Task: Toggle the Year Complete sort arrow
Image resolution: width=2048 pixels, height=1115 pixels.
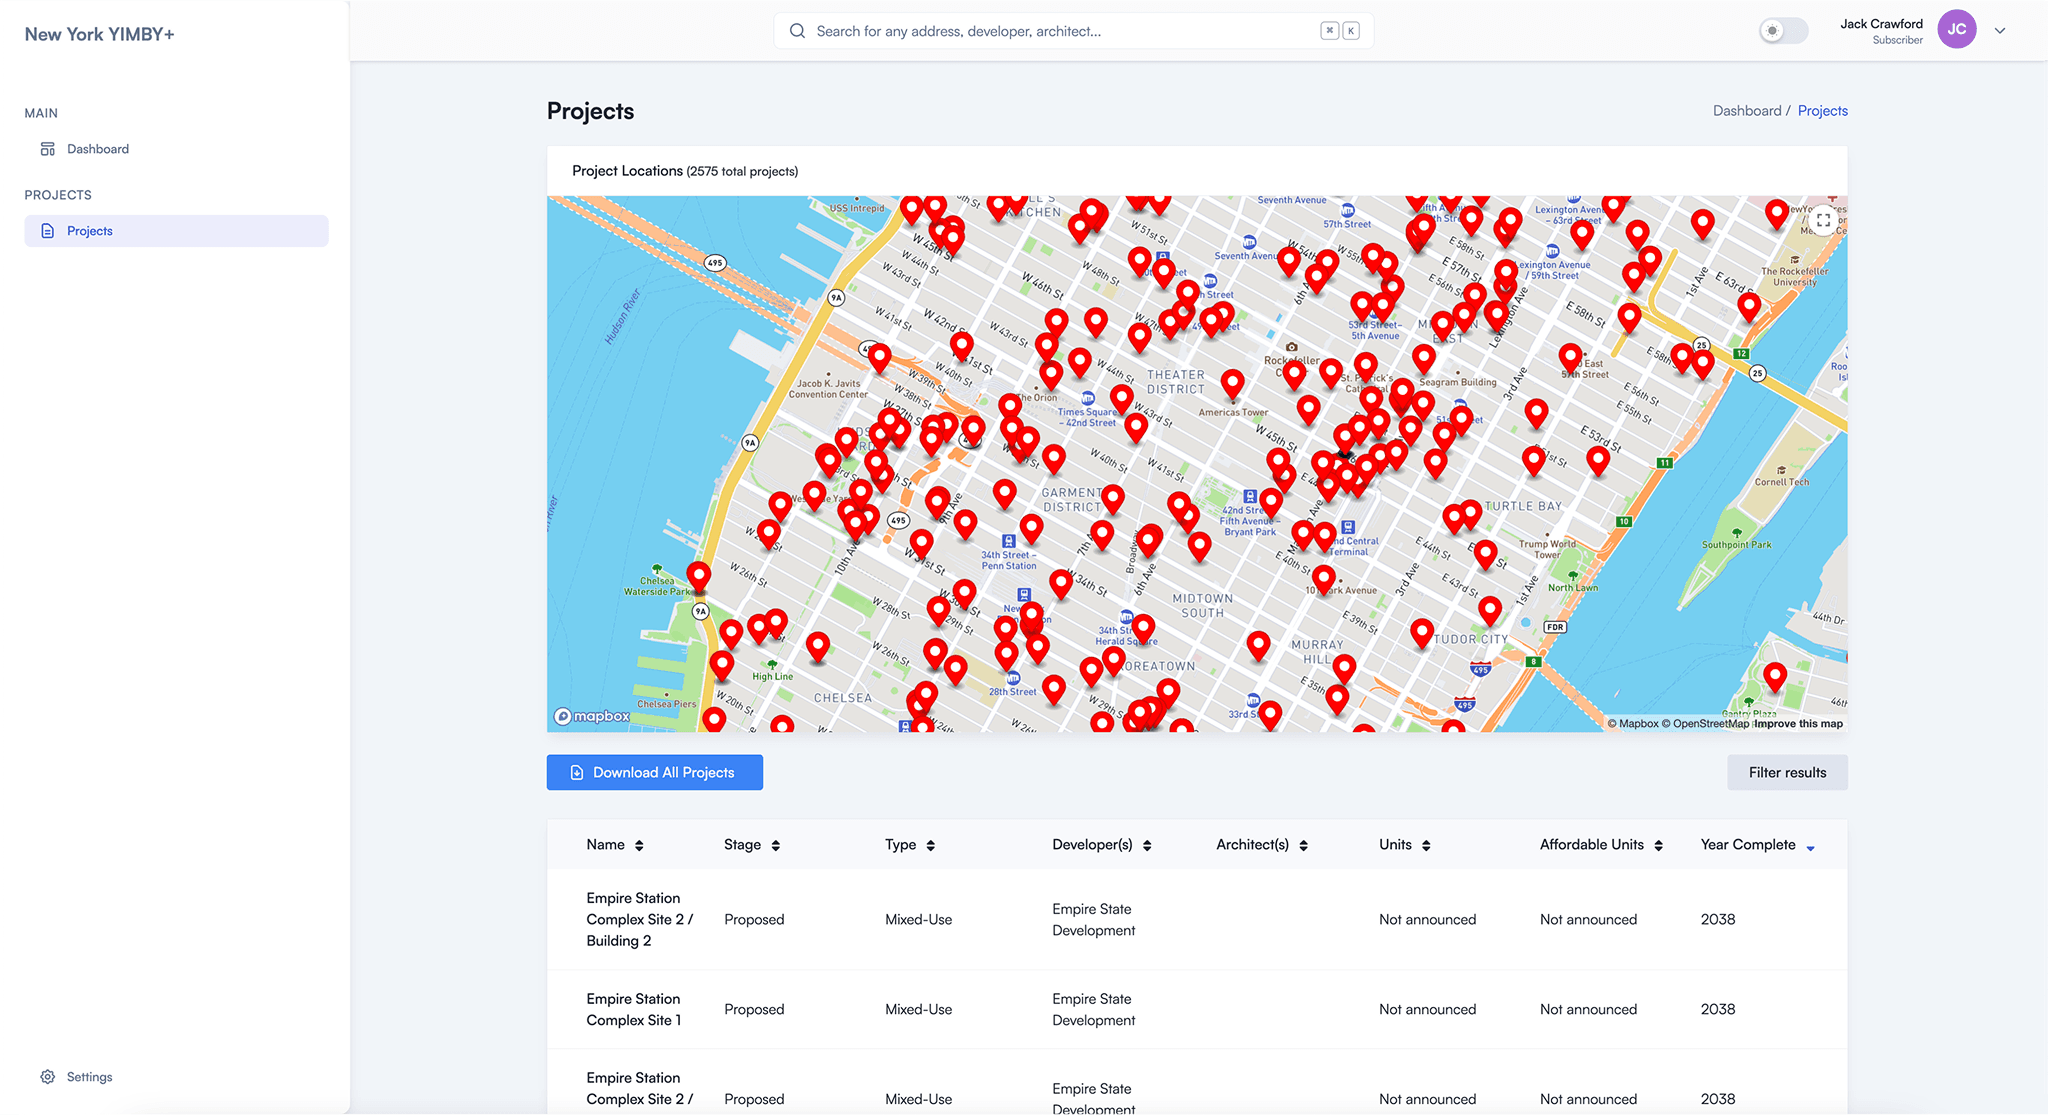Action: tap(1810, 846)
